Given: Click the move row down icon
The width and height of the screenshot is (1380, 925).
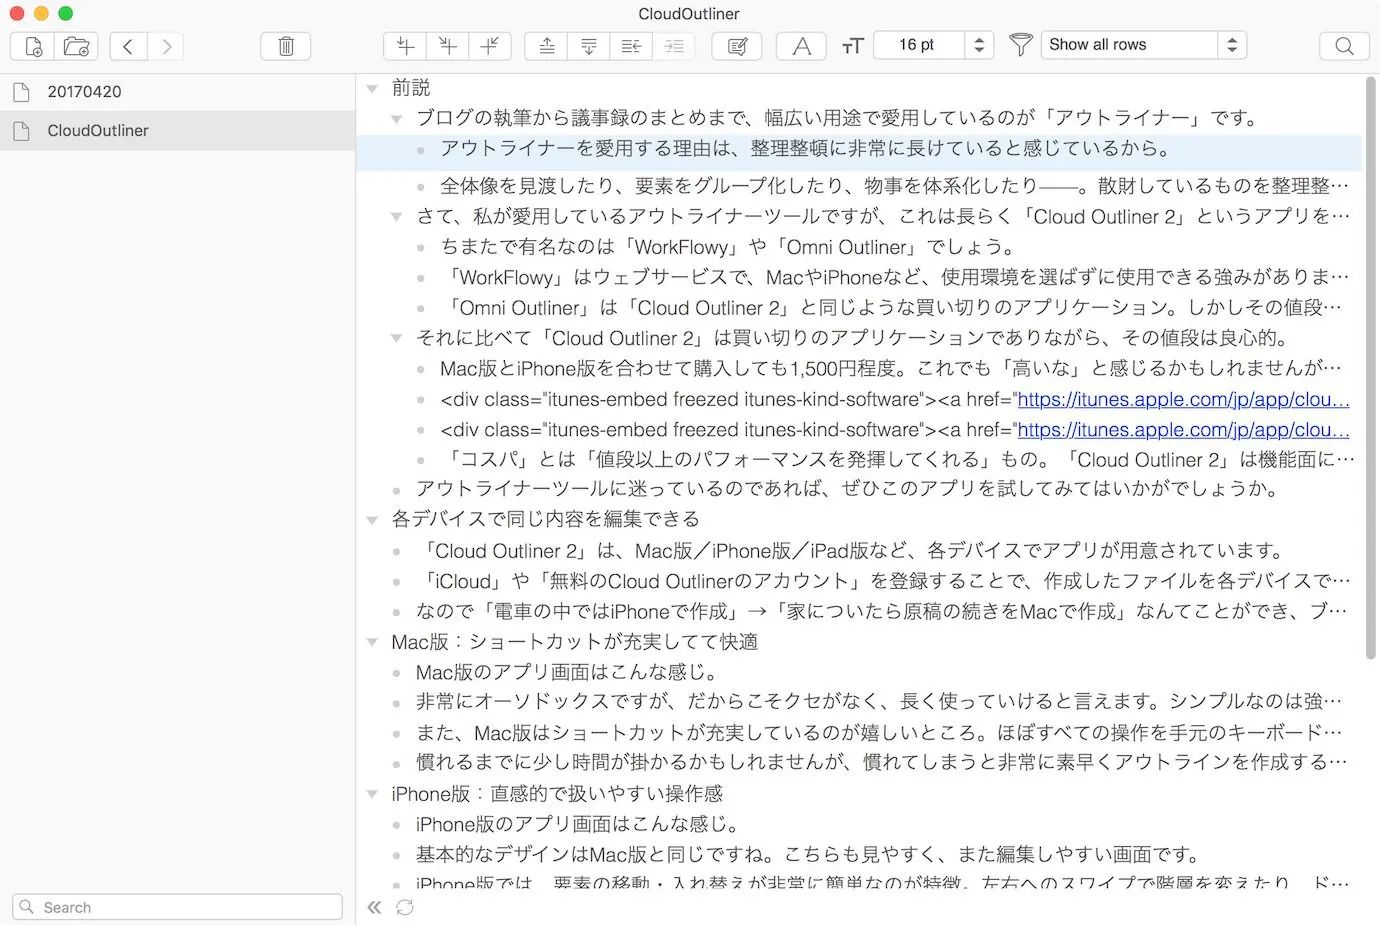Looking at the screenshot, I should point(589,46).
